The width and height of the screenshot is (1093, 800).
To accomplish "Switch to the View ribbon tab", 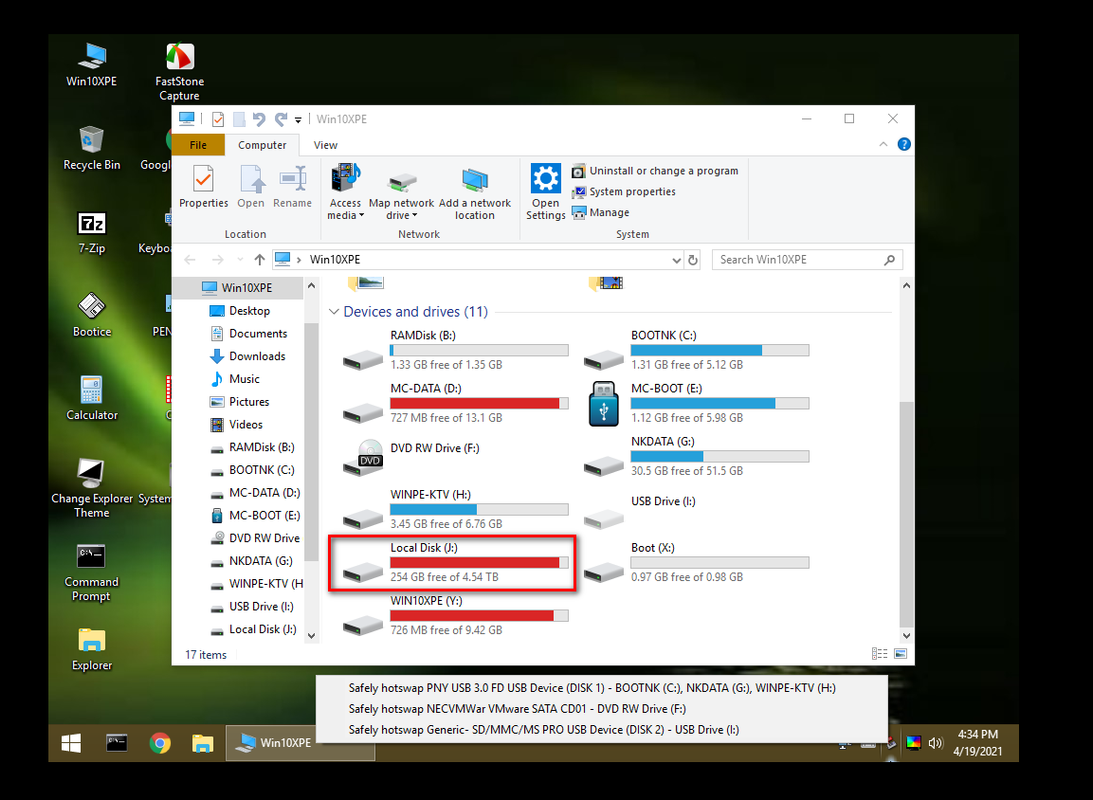I will coord(326,145).
